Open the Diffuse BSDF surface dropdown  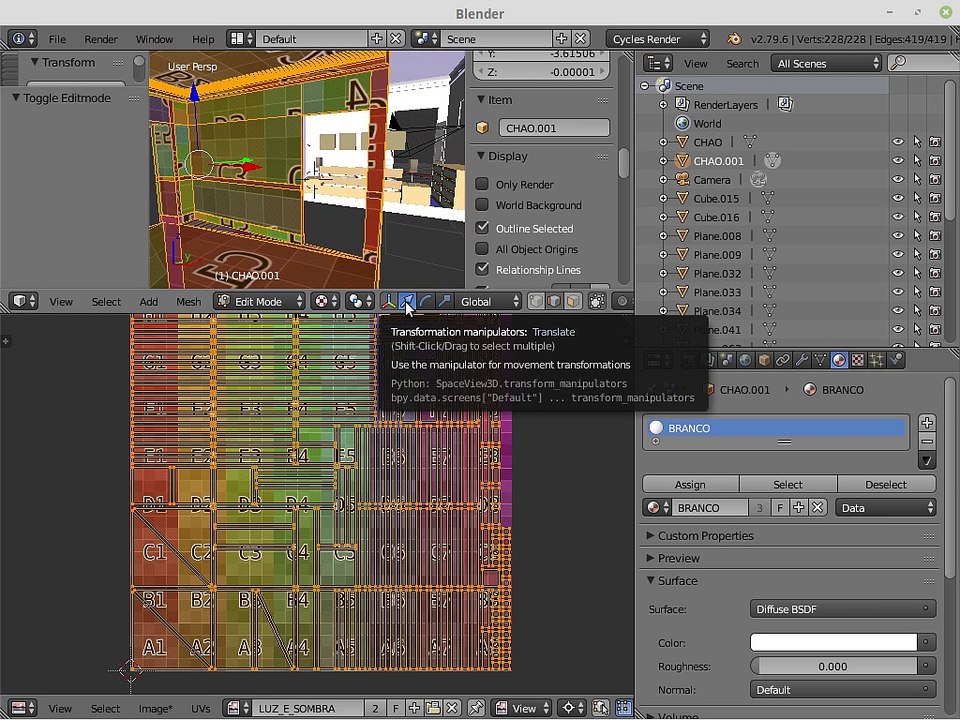pyautogui.click(x=842, y=609)
